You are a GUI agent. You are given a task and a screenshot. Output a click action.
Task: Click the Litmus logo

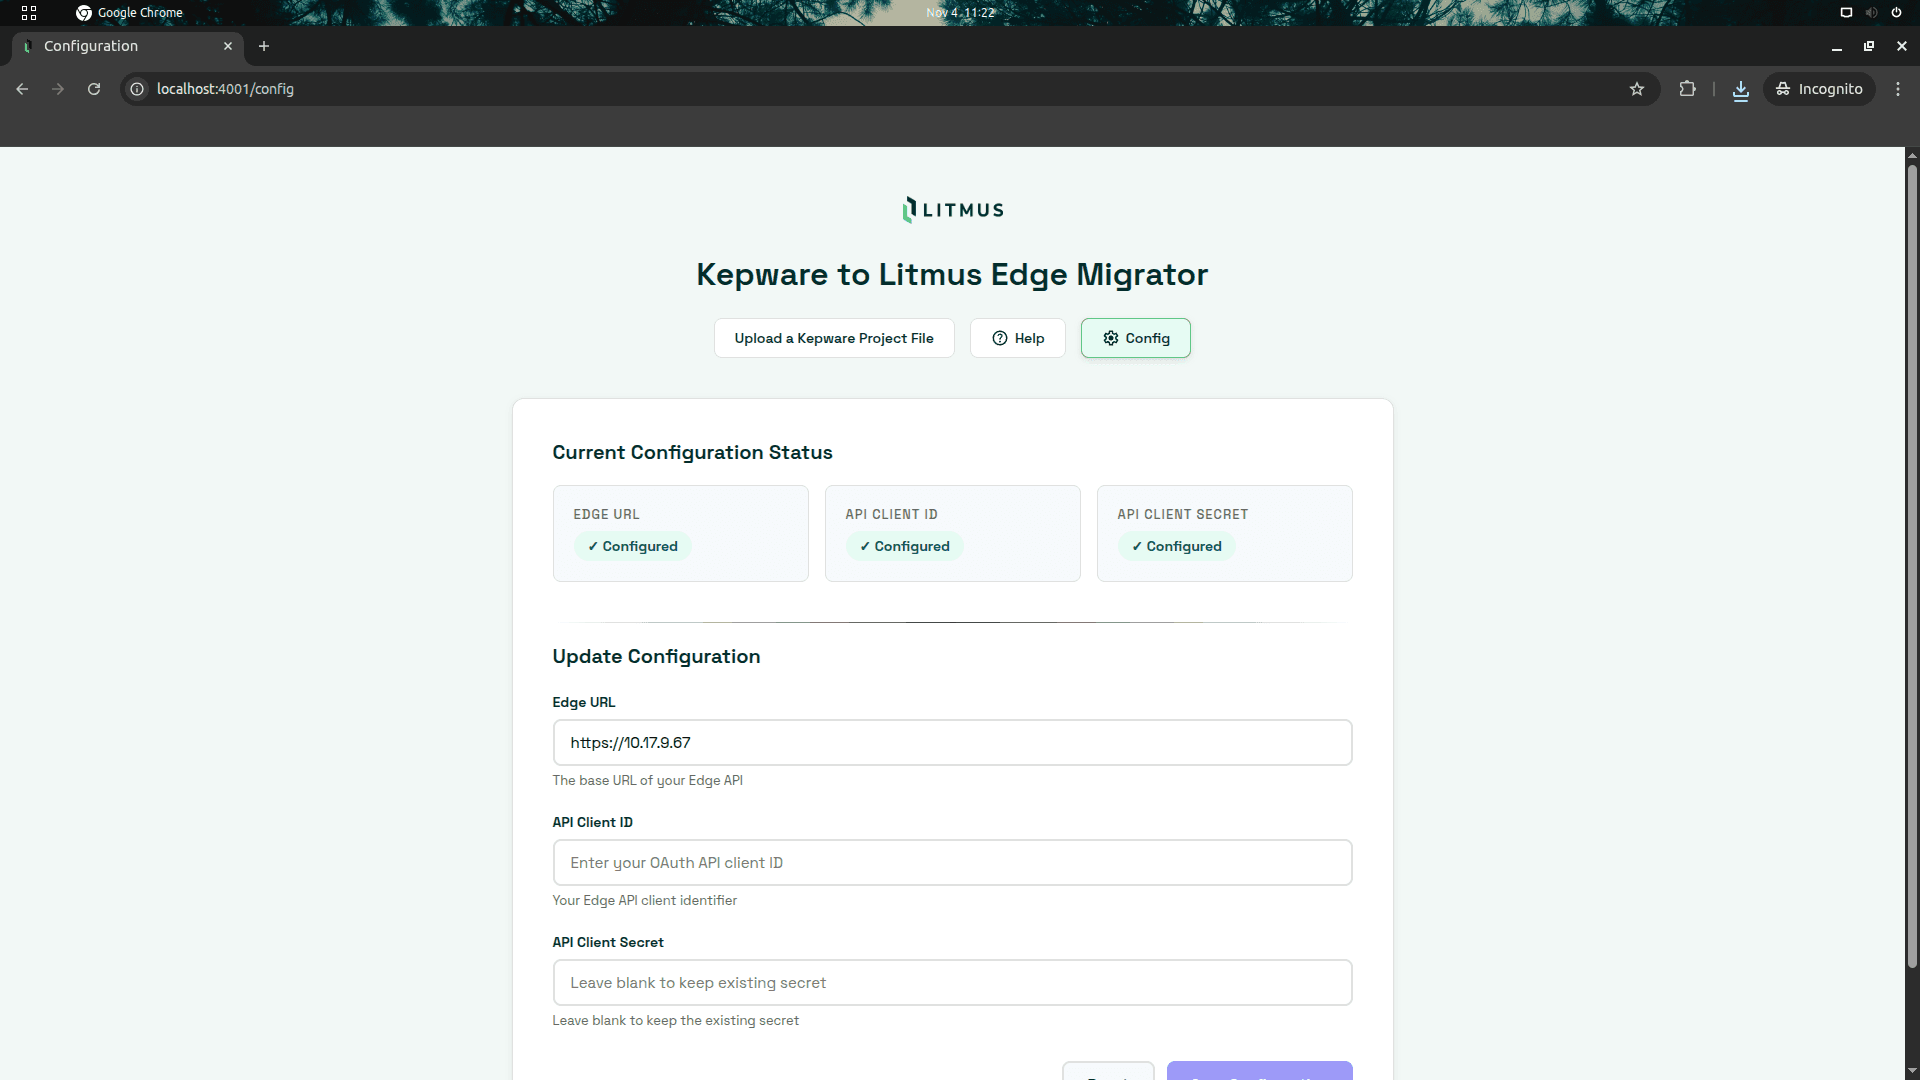[x=951, y=209]
